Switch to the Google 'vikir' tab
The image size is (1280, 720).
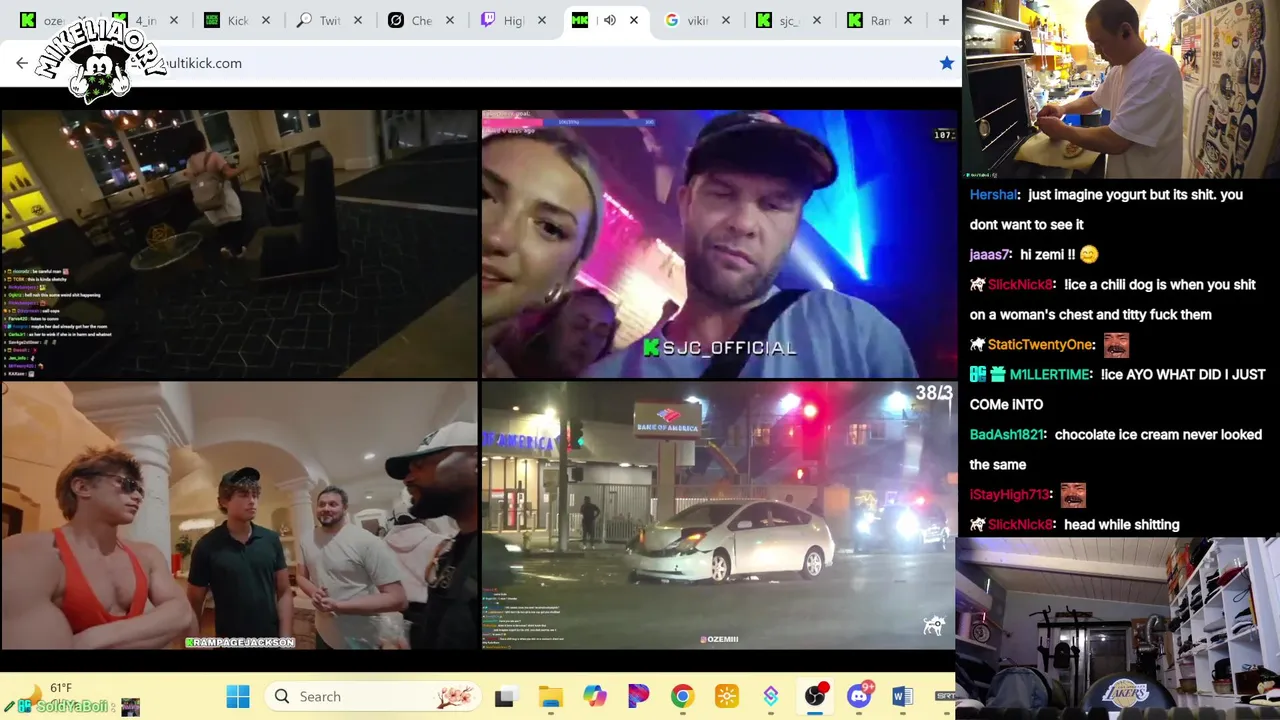[697, 20]
